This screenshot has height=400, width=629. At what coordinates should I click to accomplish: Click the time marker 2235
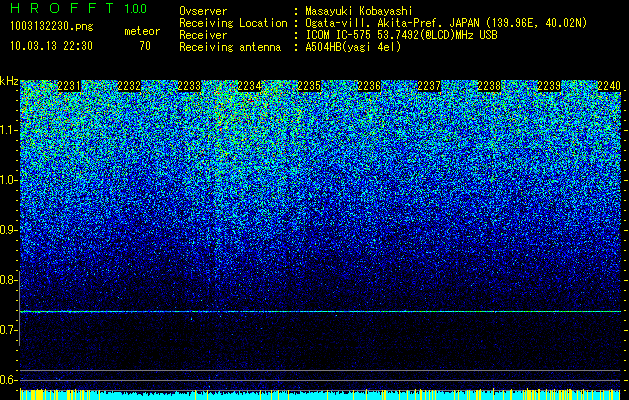pyautogui.click(x=309, y=86)
